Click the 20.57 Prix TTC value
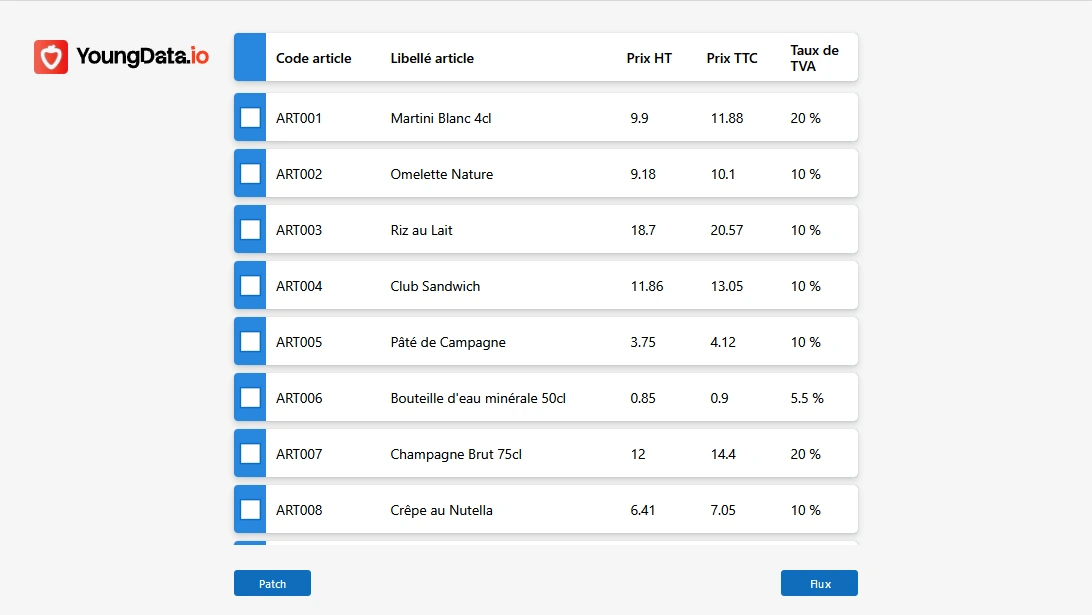 coord(726,231)
